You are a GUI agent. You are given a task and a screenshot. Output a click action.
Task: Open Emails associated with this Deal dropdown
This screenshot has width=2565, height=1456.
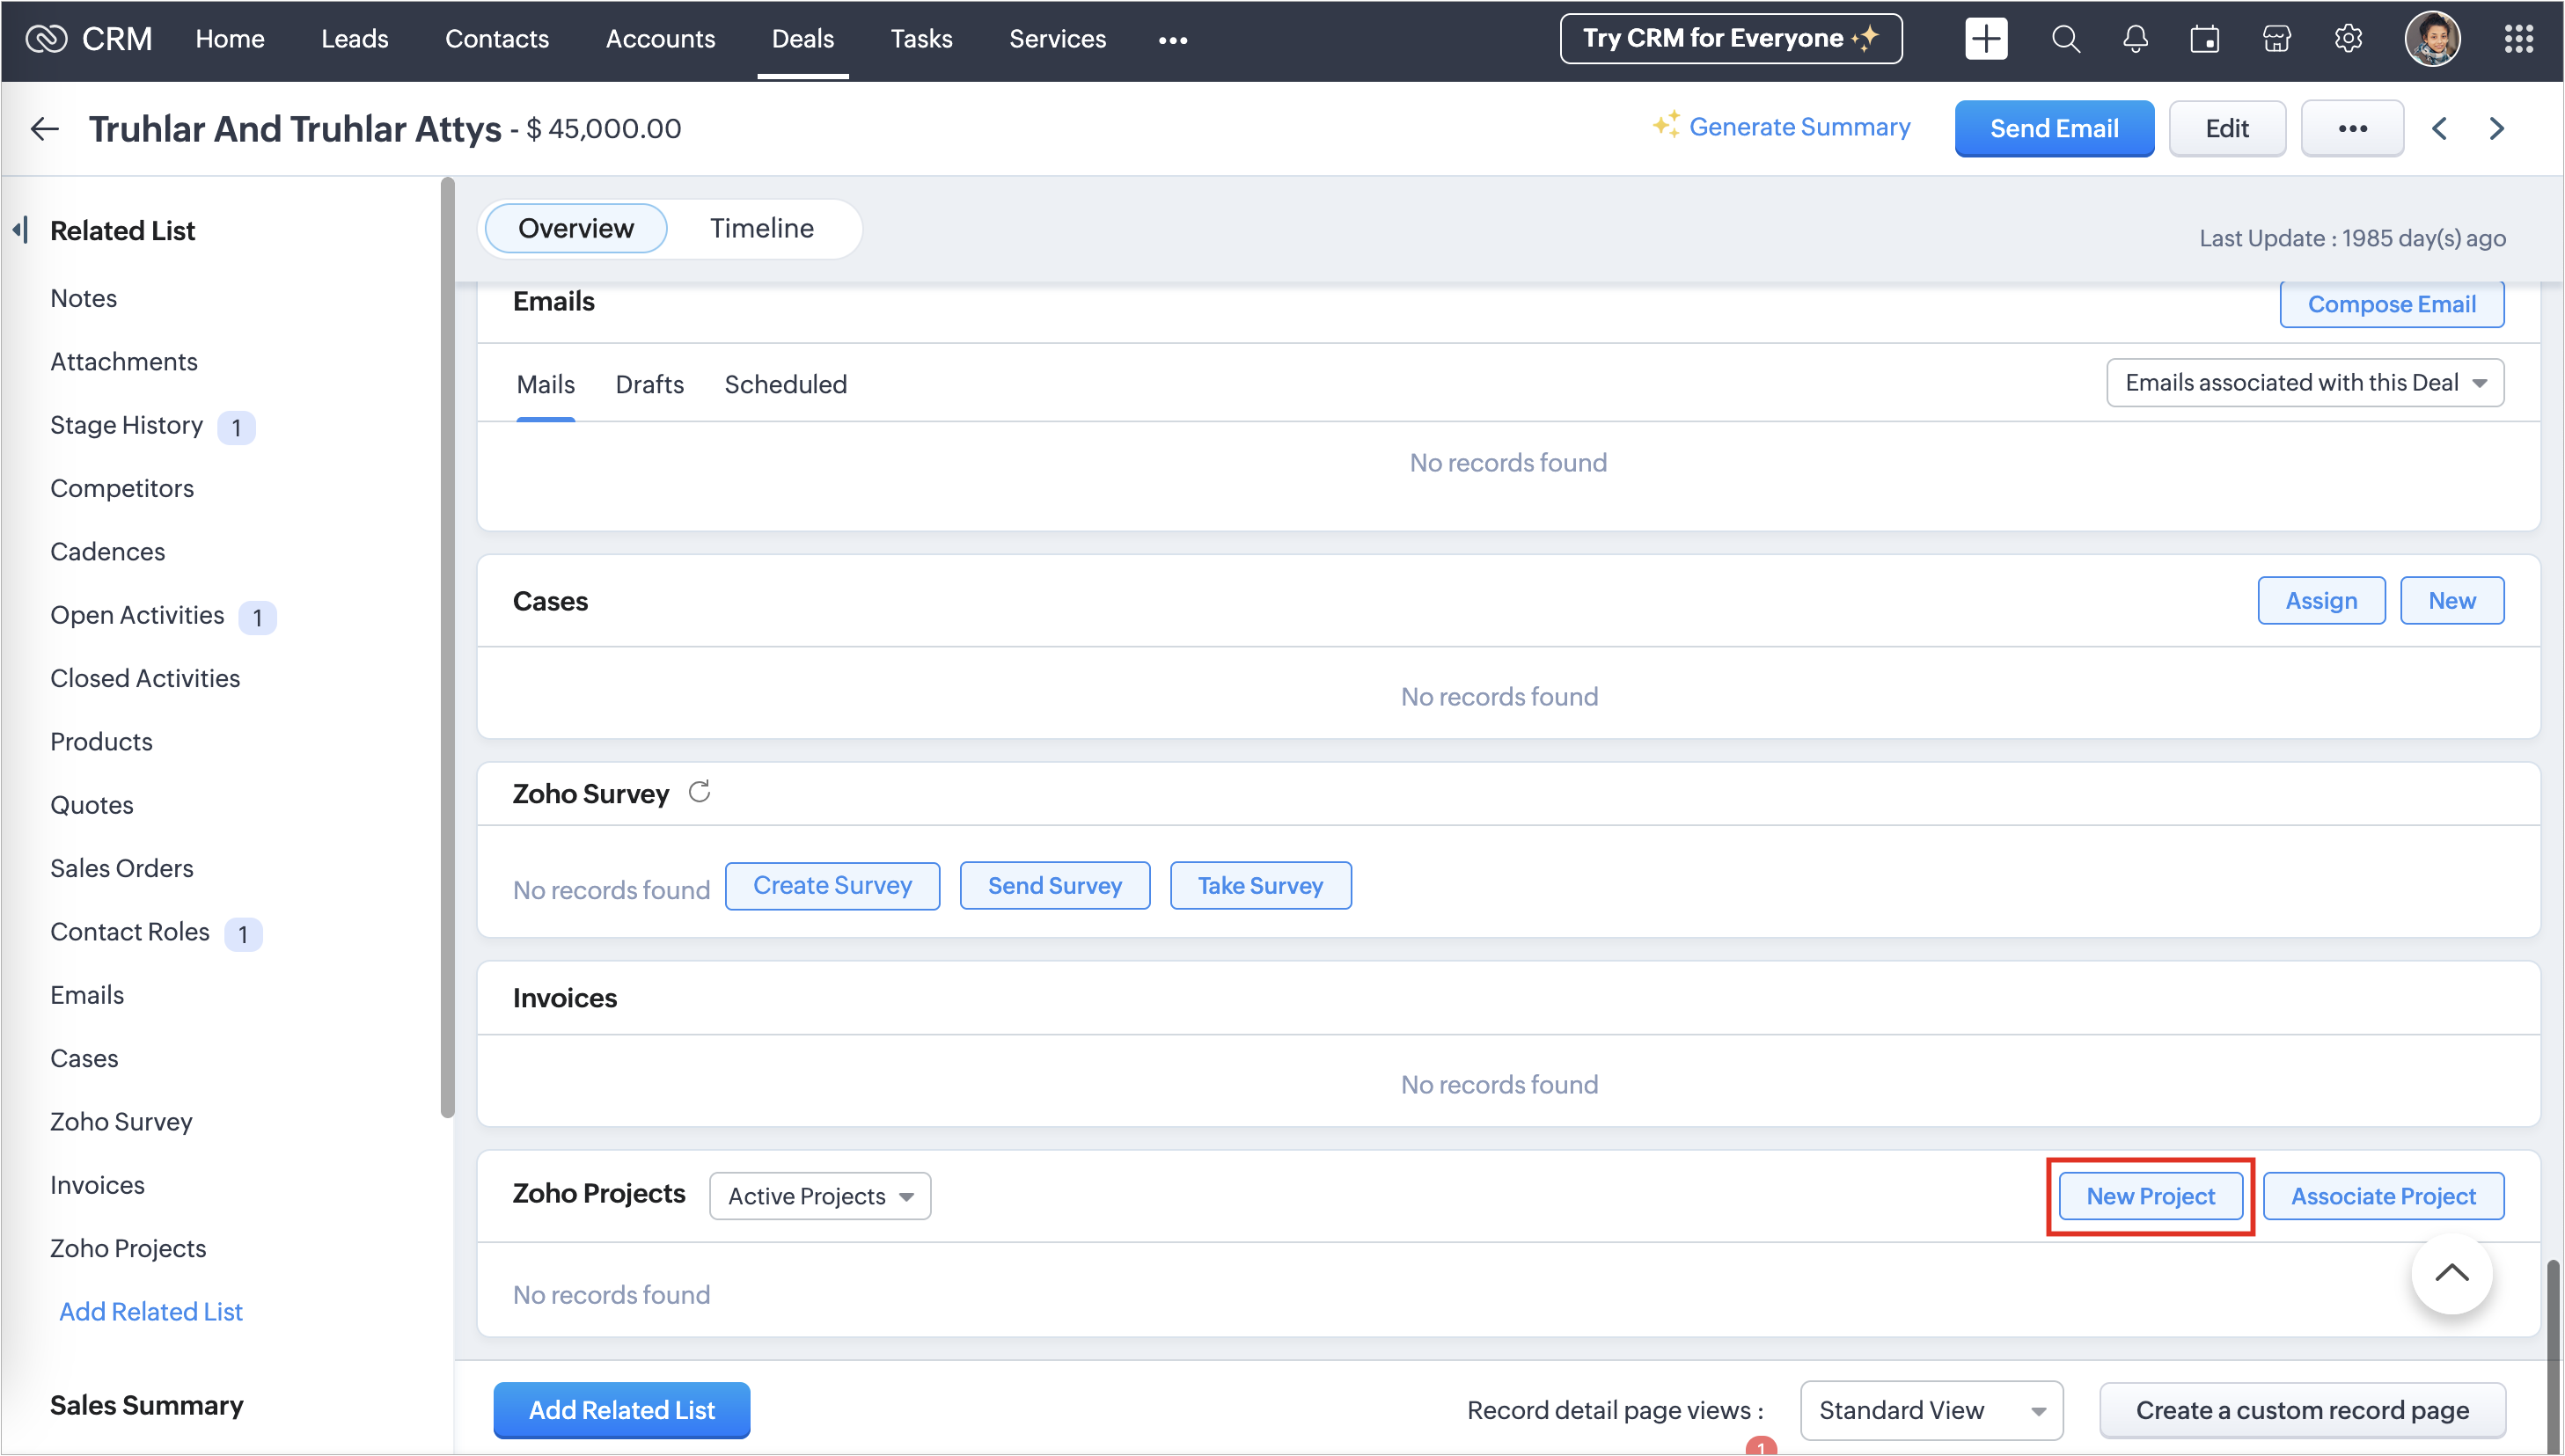[x=2304, y=383]
